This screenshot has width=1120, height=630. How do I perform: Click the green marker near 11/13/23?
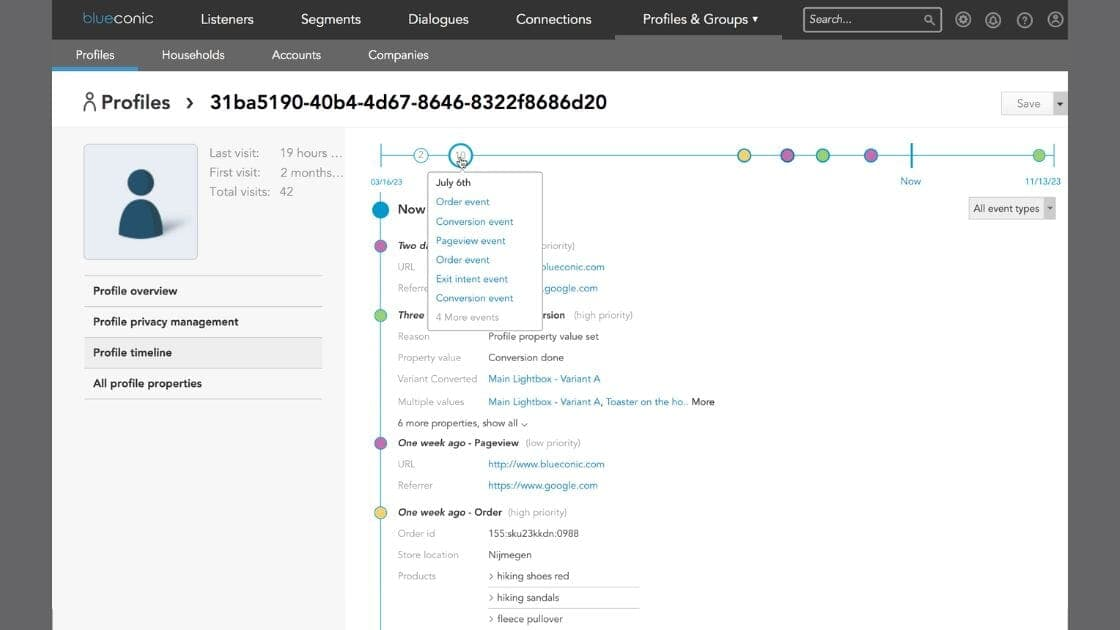click(x=1039, y=155)
